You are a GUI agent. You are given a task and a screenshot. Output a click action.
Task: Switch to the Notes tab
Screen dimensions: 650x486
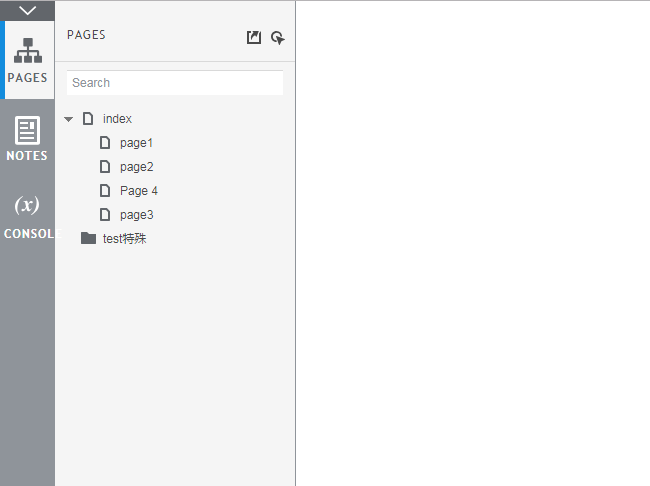click(27, 138)
